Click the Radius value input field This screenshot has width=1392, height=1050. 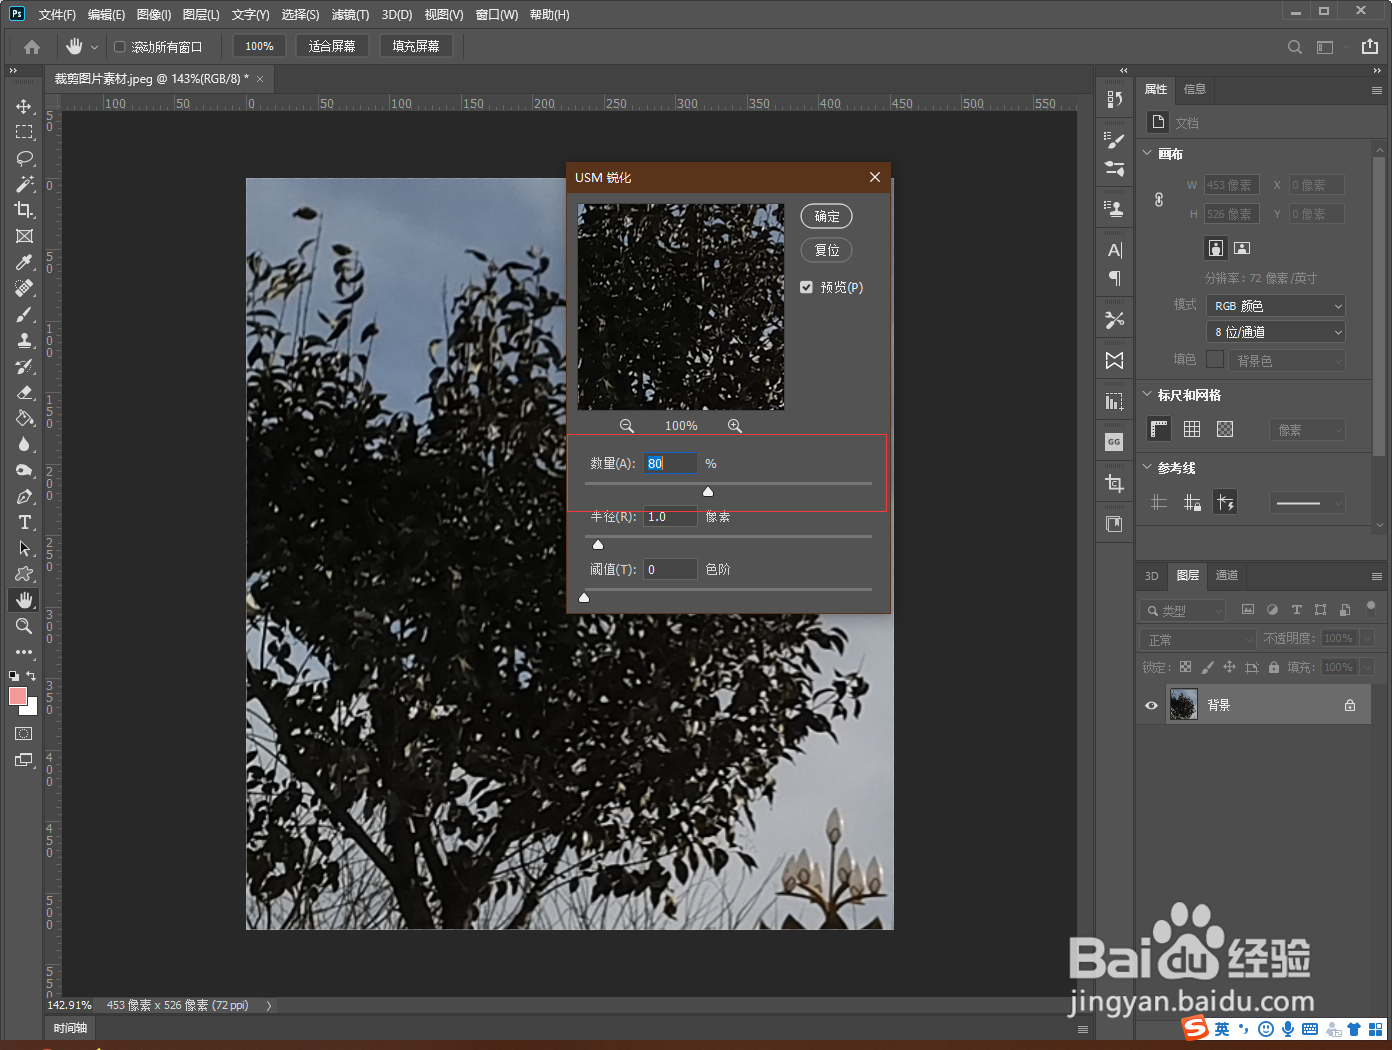pyautogui.click(x=670, y=517)
